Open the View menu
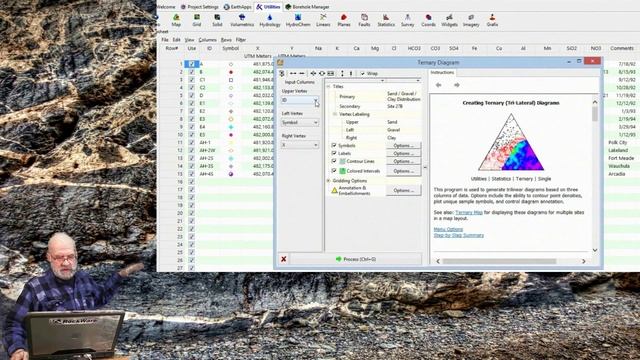The image size is (640, 360). (189, 40)
